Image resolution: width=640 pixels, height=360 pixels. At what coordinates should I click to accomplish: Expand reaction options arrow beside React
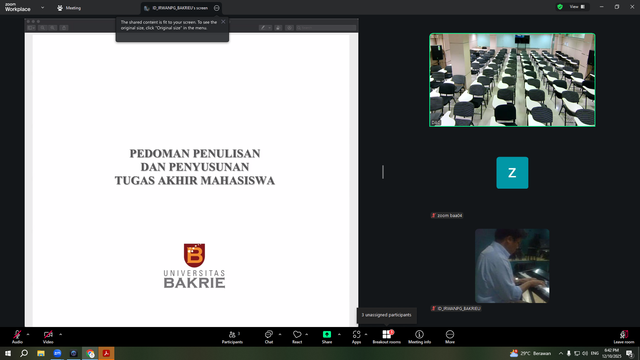[307, 334]
